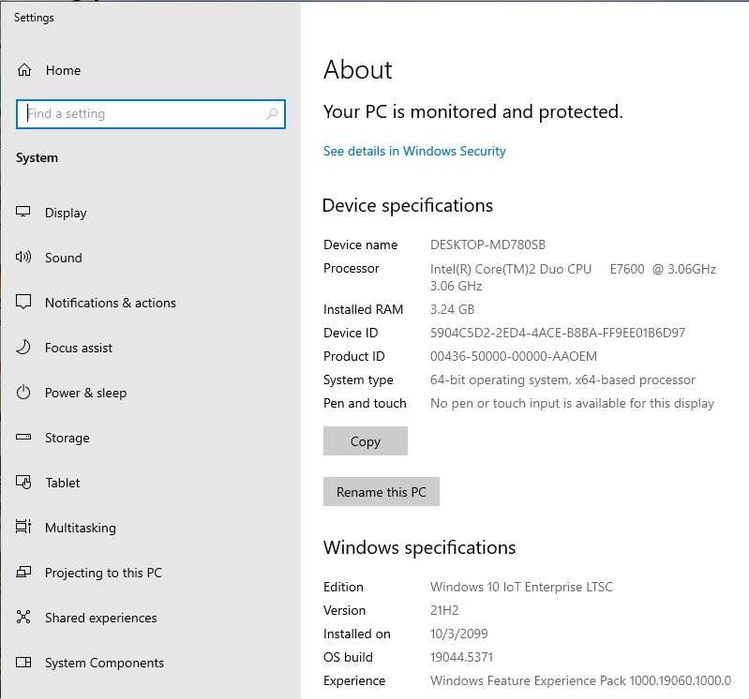Open Tablet settings page
Image resolution: width=749 pixels, height=699 pixels.
63,483
